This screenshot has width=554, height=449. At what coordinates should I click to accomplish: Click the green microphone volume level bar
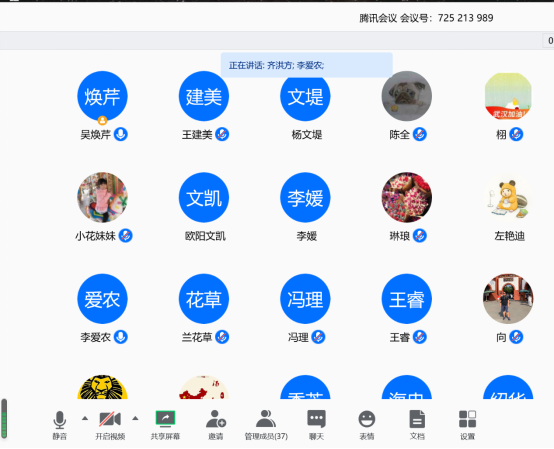point(4,419)
